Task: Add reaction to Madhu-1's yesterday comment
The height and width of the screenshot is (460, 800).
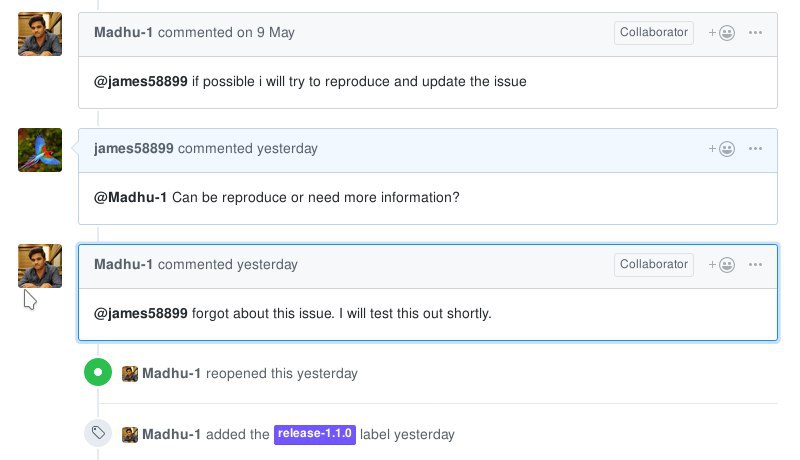Action: pos(721,265)
